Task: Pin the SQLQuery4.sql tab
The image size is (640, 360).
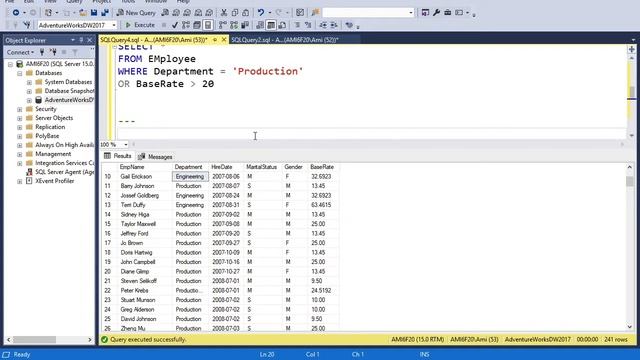Action: pos(215,40)
